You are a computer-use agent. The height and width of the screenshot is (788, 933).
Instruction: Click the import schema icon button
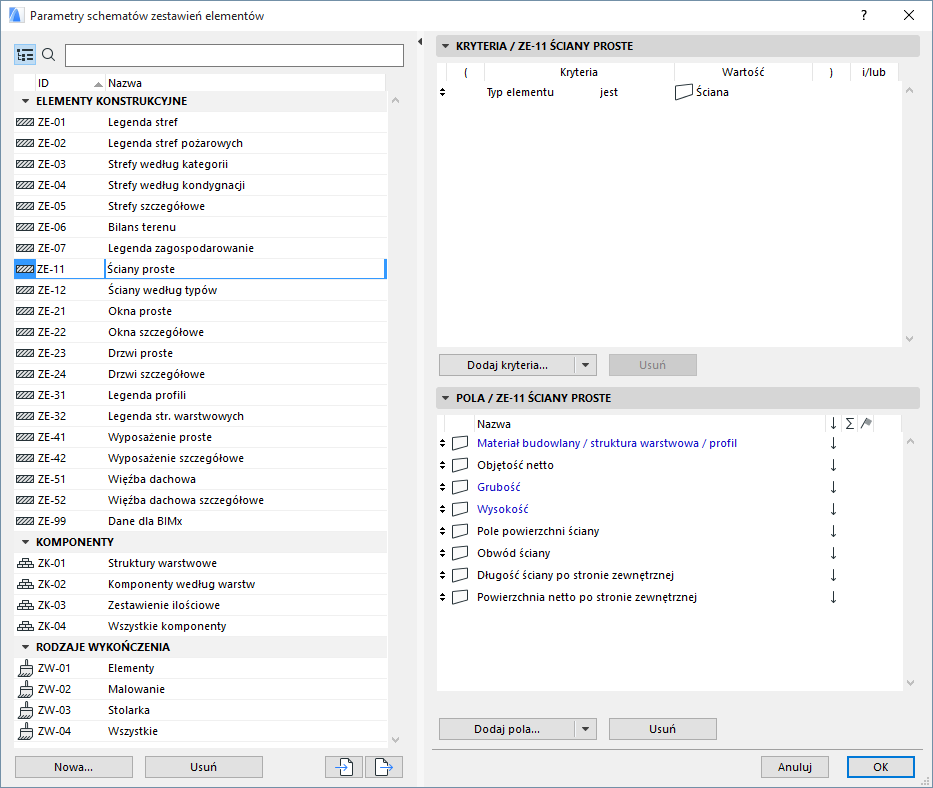pyautogui.click(x=344, y=767)
